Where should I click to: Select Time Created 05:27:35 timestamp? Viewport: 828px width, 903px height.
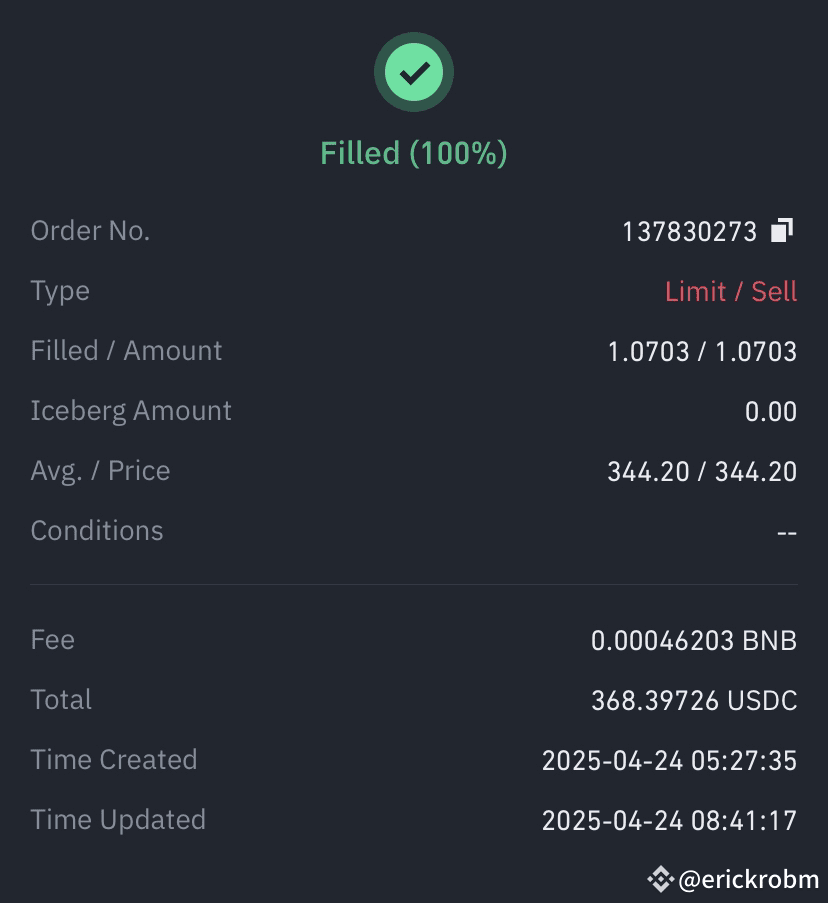click(670, 761)
